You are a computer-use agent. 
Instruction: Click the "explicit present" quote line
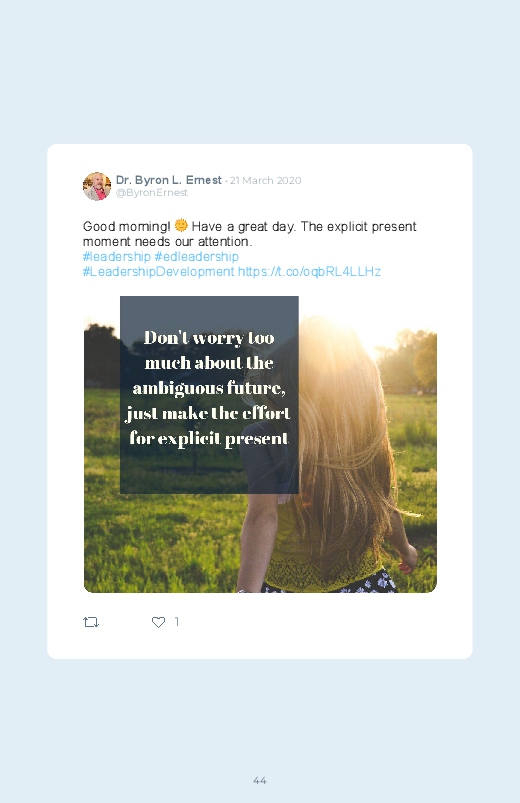[209, 438]
